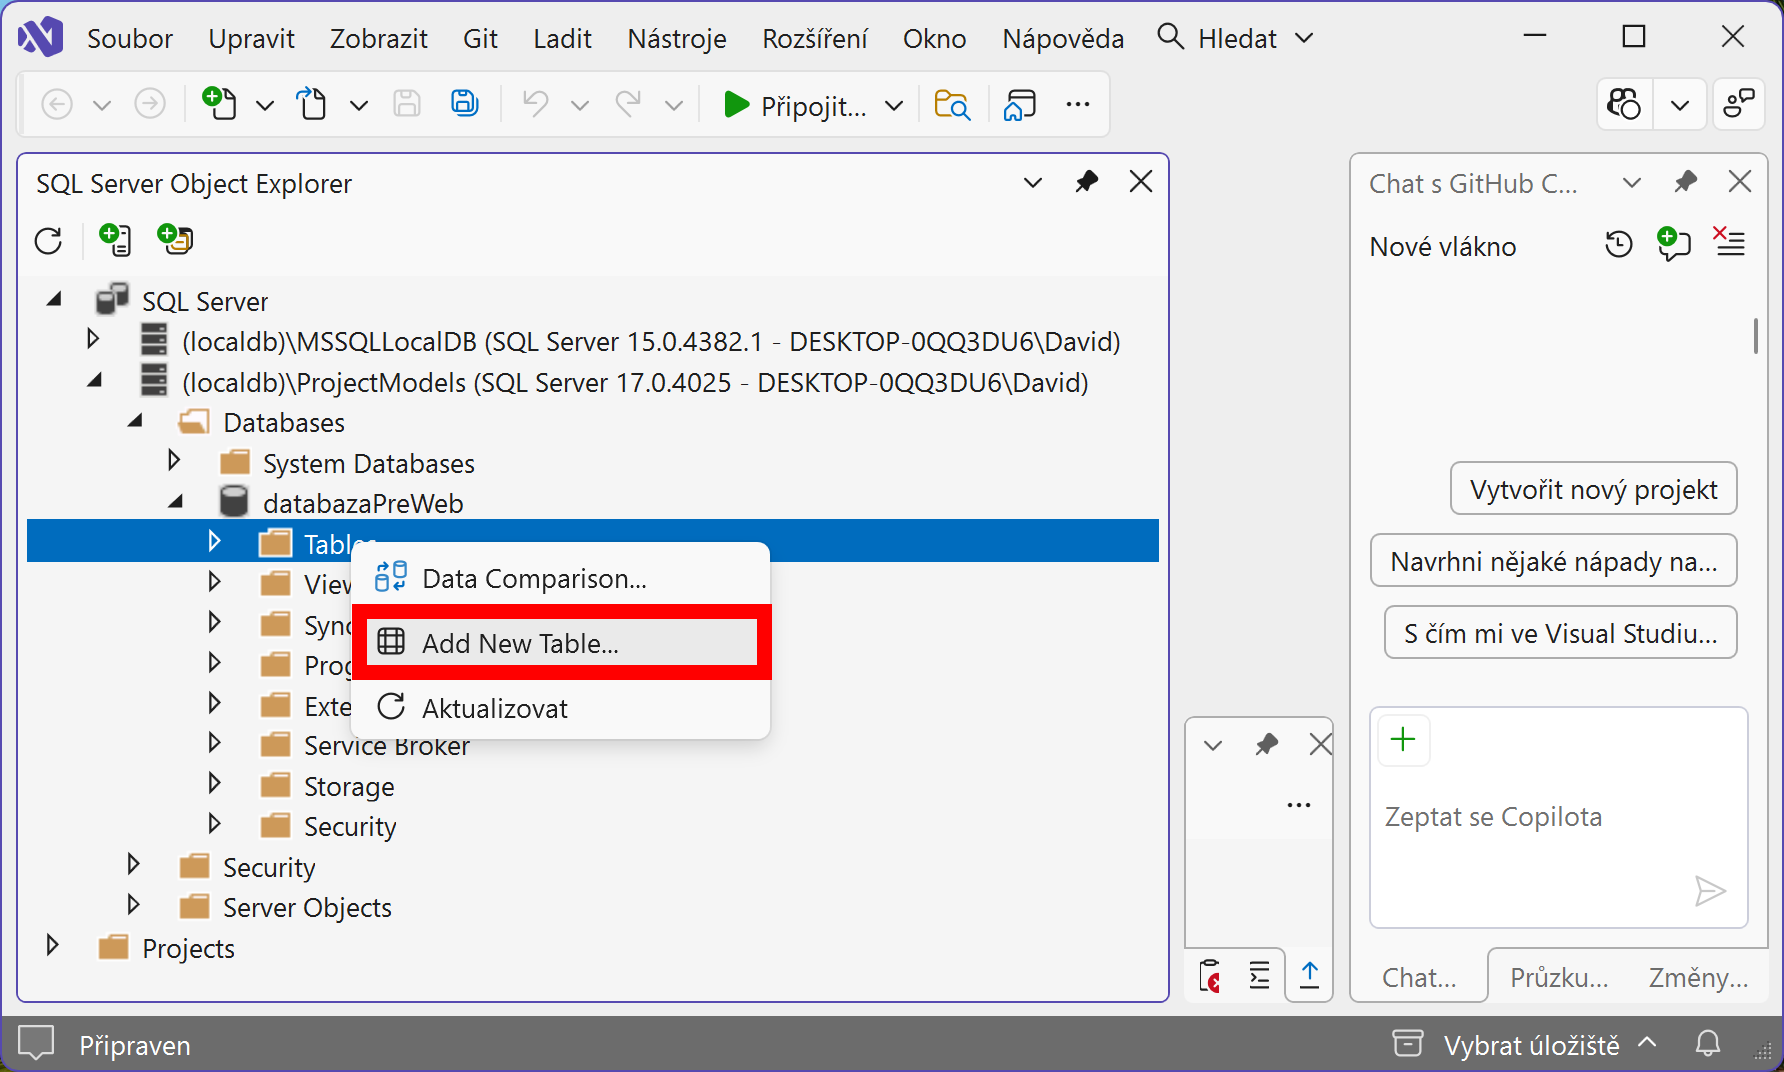Click the Undo arrow icon

[536, 104]
